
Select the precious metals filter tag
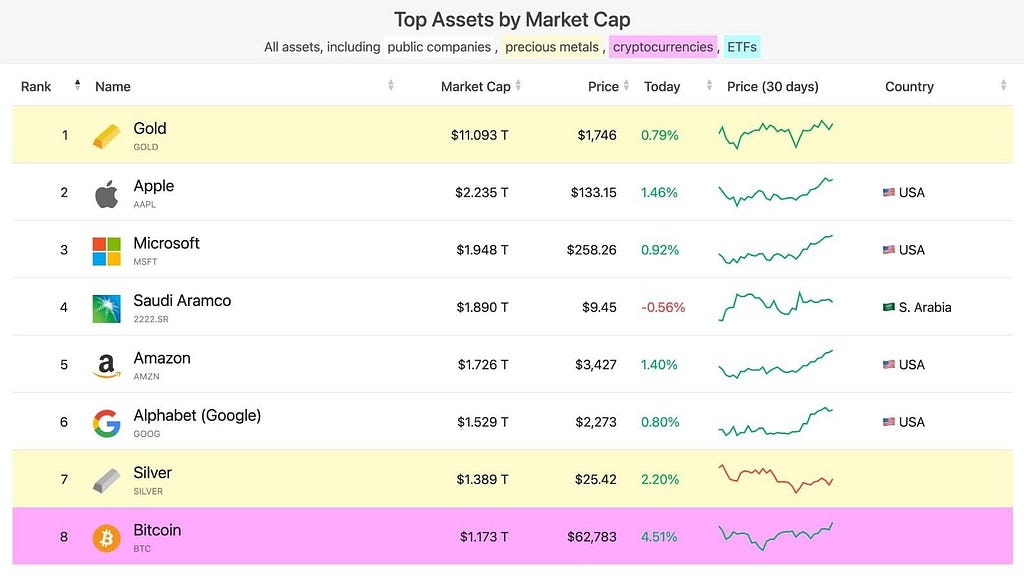(x=552, y=47)
